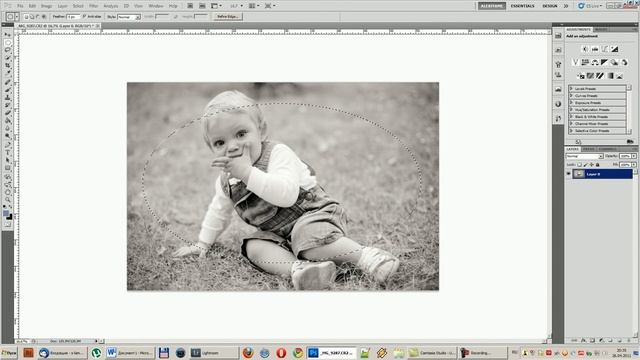Viewport: 640px width, 360px height.
Task: Launch Opera from the taskbar
Action: pyautogui.click(x=281, y=353)
